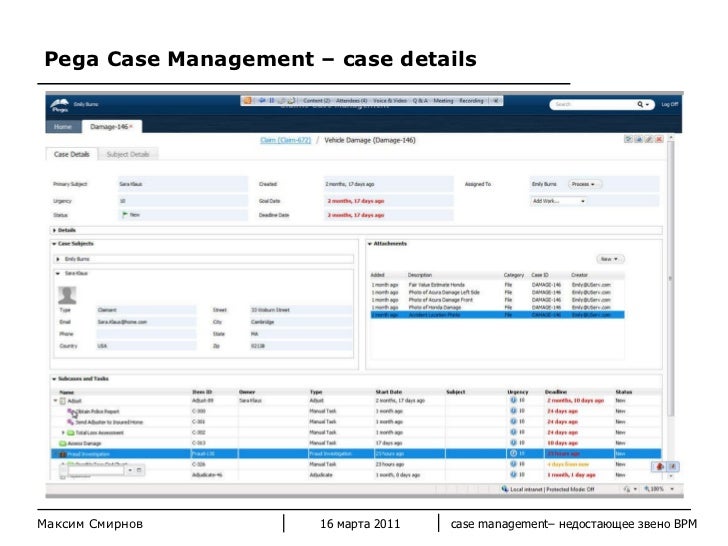The image size is (728, 546).
Task: Switch to Case Details tab
Action: pos(72,154)
